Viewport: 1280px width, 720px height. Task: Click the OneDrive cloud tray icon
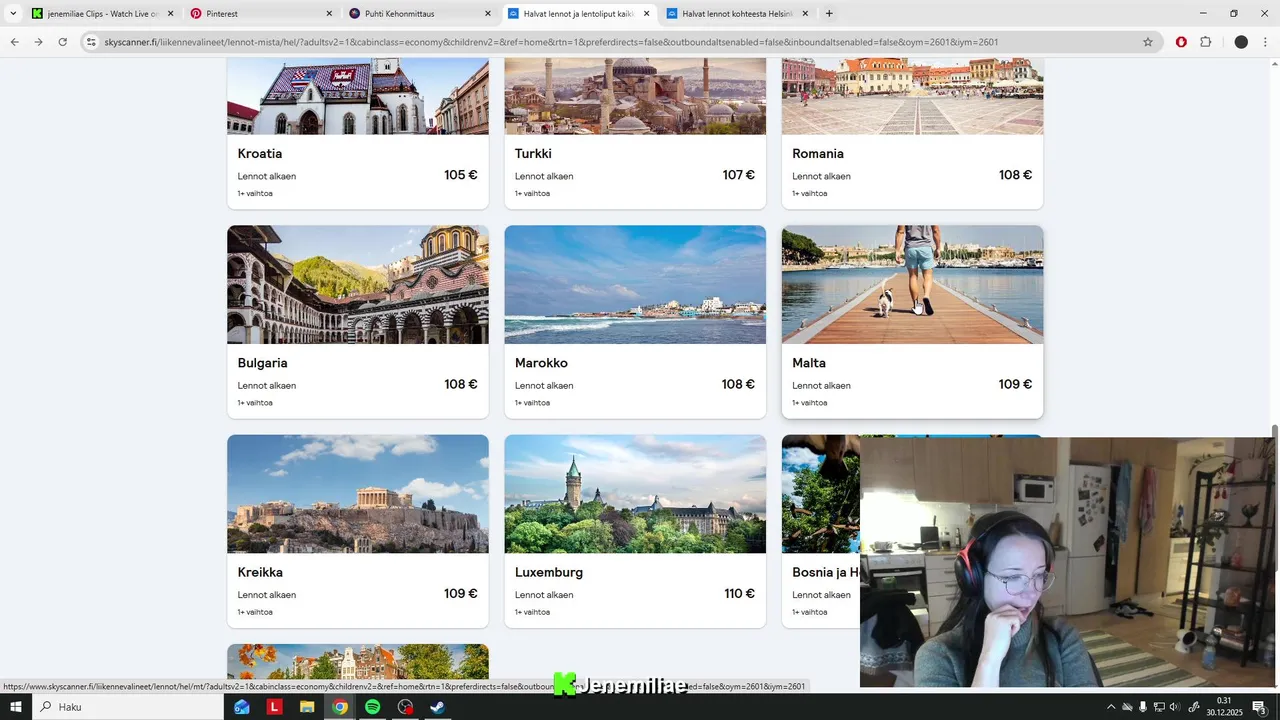click(x=1127, y=707)
